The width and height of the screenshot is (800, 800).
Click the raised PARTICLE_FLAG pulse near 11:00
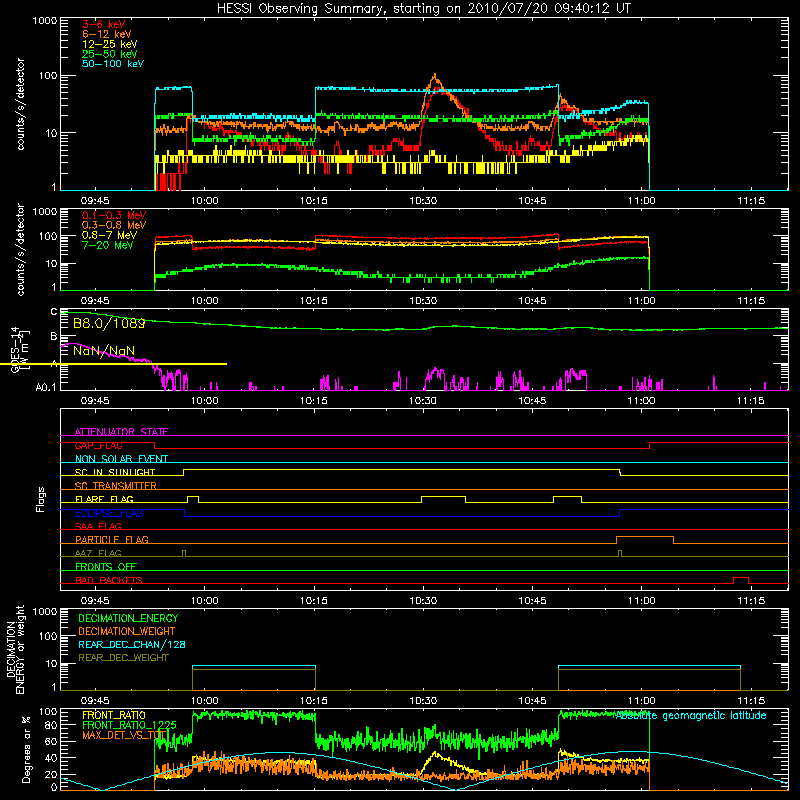pos(645,540)
